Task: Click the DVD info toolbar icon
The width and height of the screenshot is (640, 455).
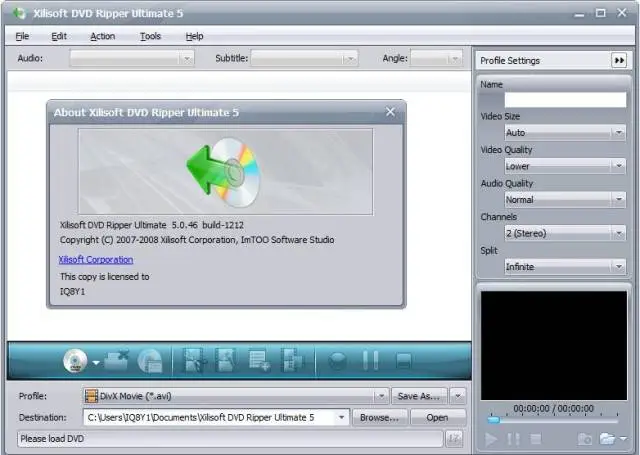Action: coord(150,361)
